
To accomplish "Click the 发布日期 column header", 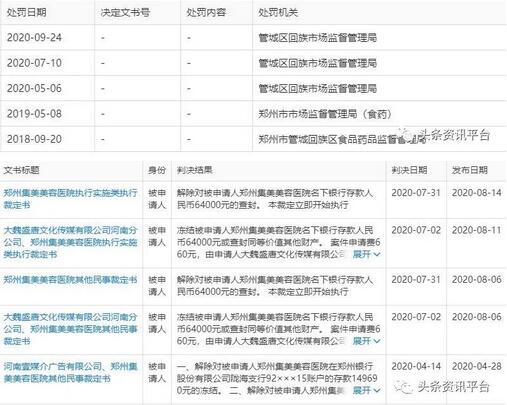I will coord(470,170).
